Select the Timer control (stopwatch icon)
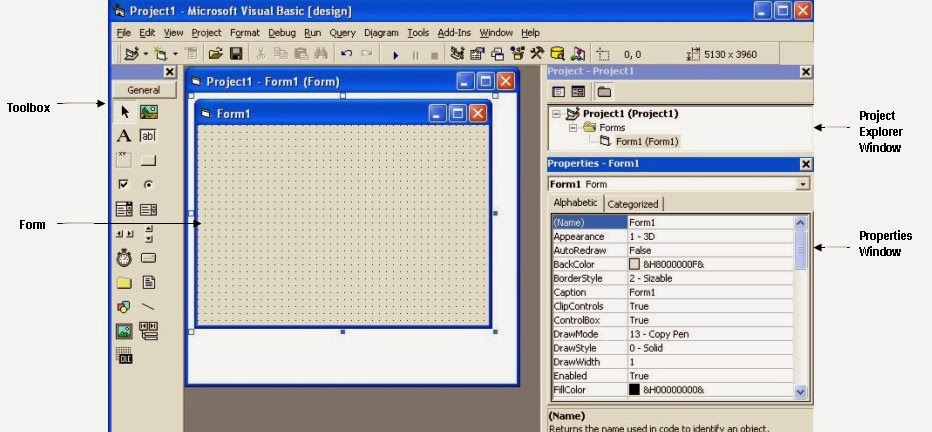Image resolution: width=932 pixels, height=432 pixels. tap(124, 258)
